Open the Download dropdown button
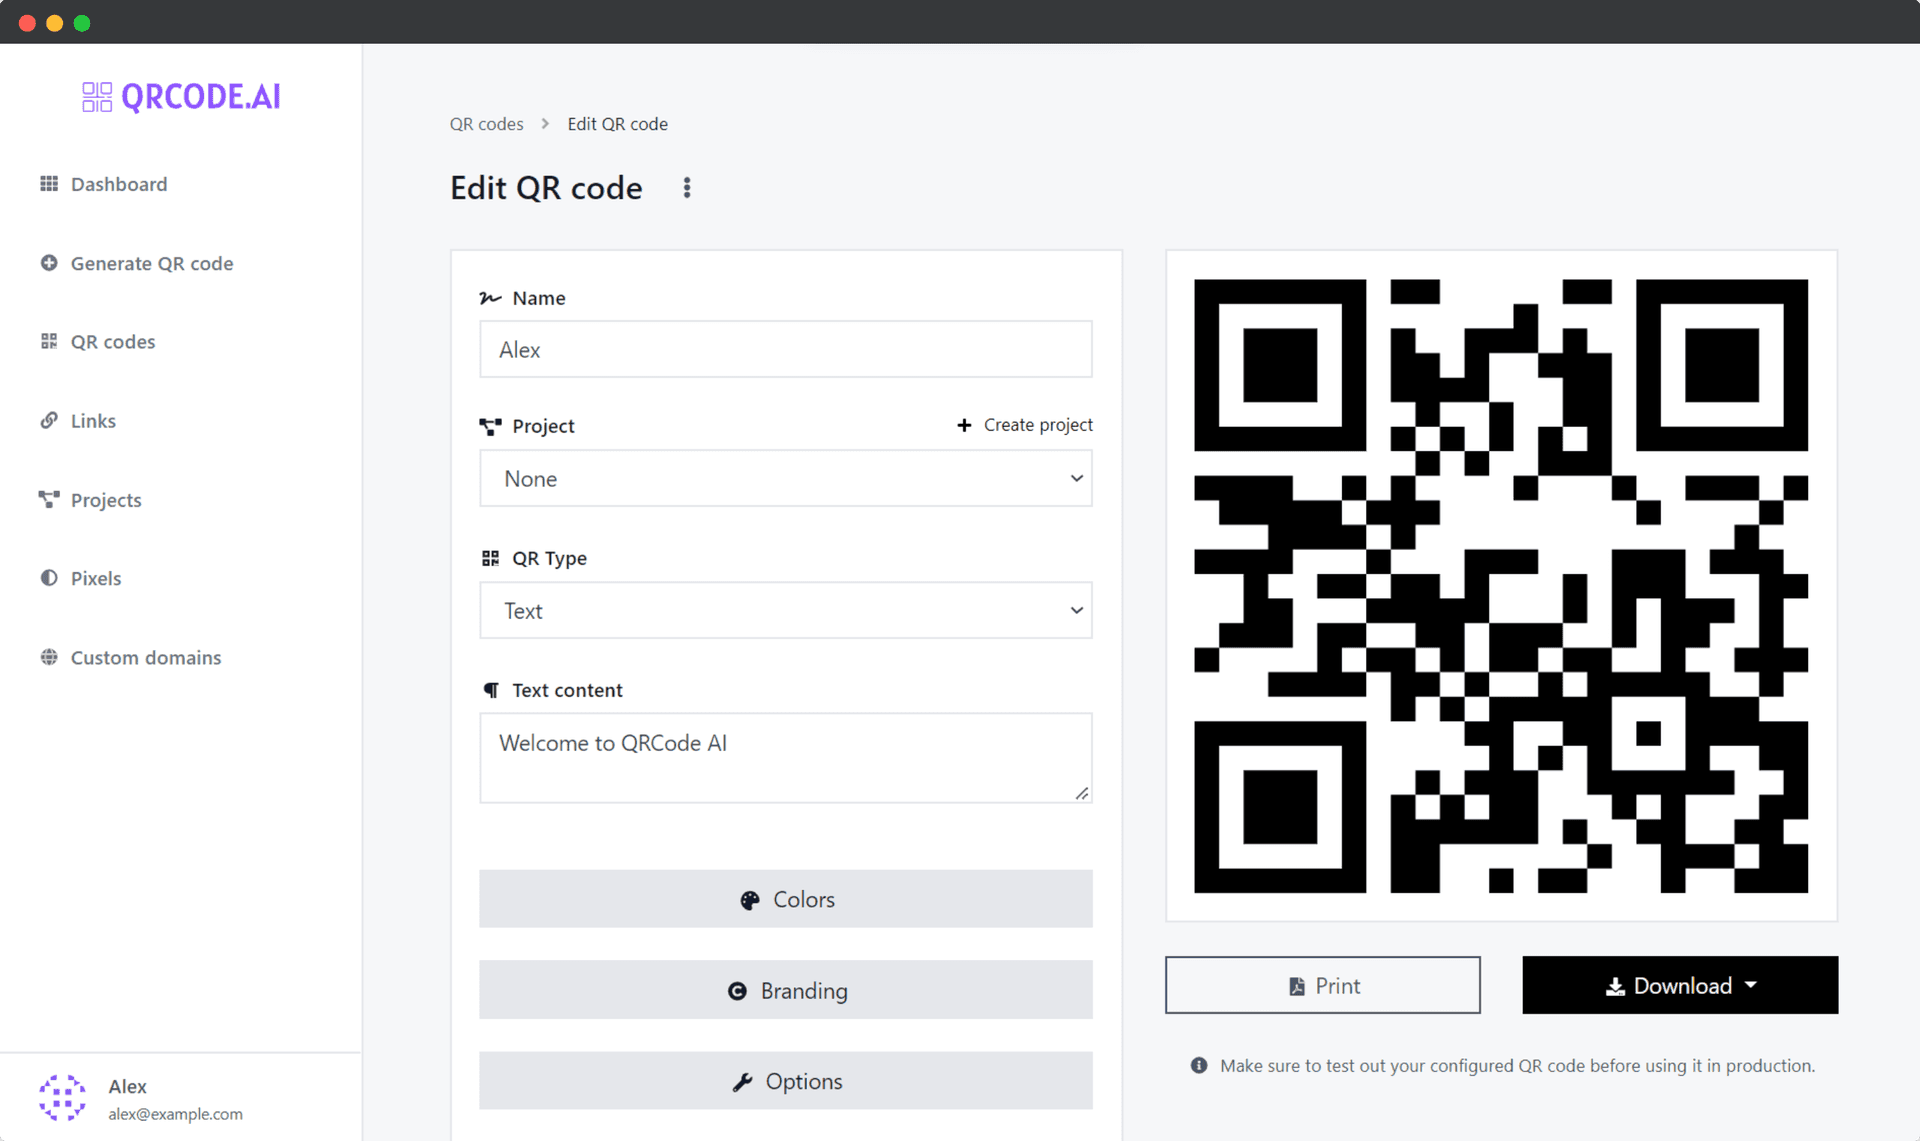This screenshot has width=1920, height=1141. click(1680, 985)
